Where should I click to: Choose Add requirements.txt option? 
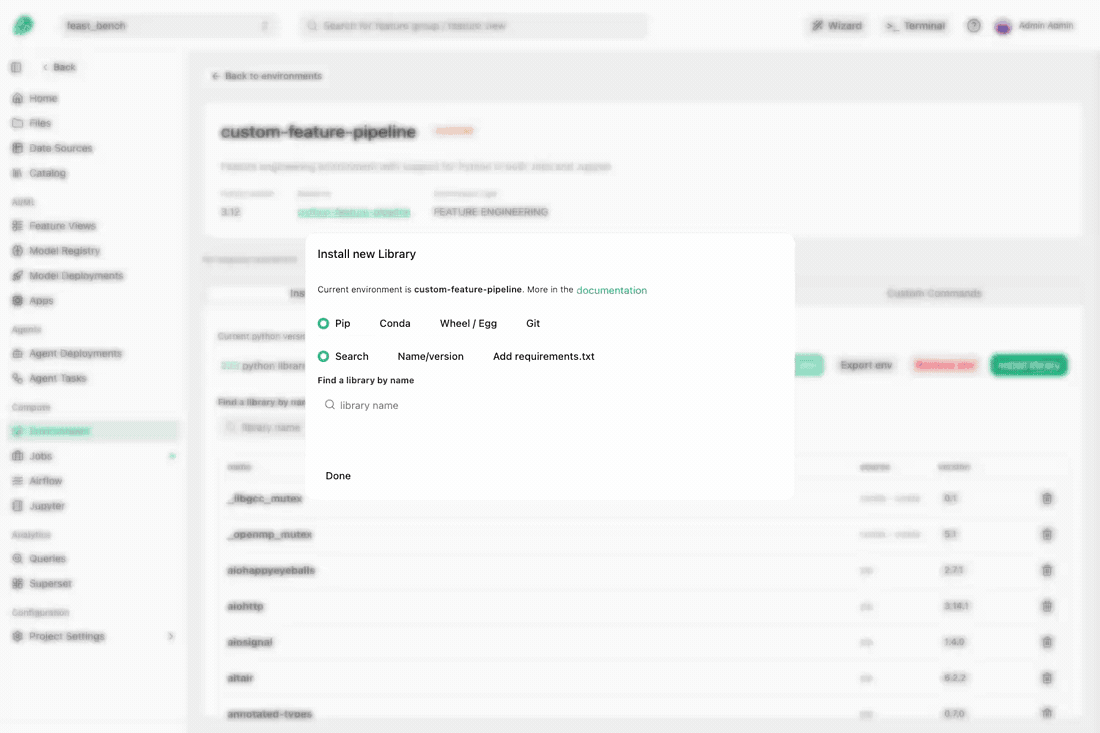pos(543,356)
